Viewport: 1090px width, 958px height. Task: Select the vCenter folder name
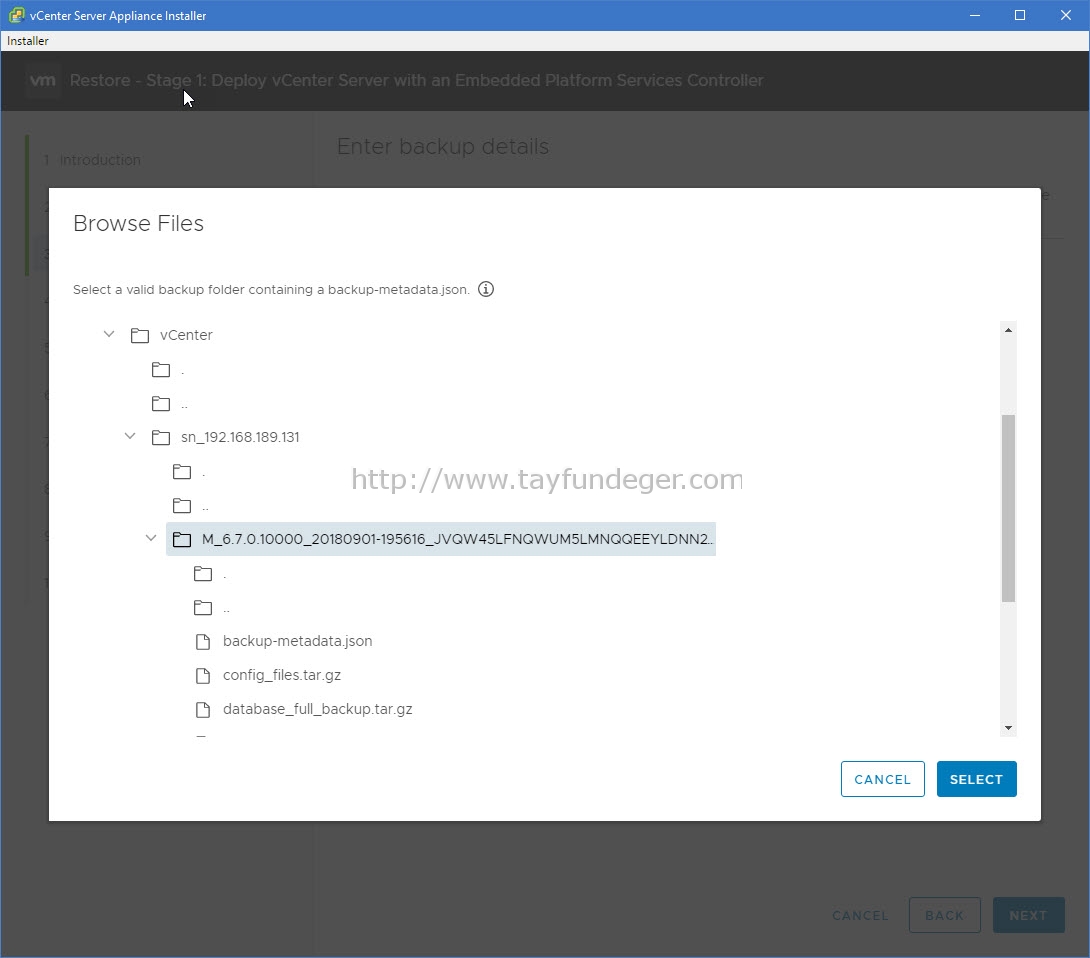(186, 335)
